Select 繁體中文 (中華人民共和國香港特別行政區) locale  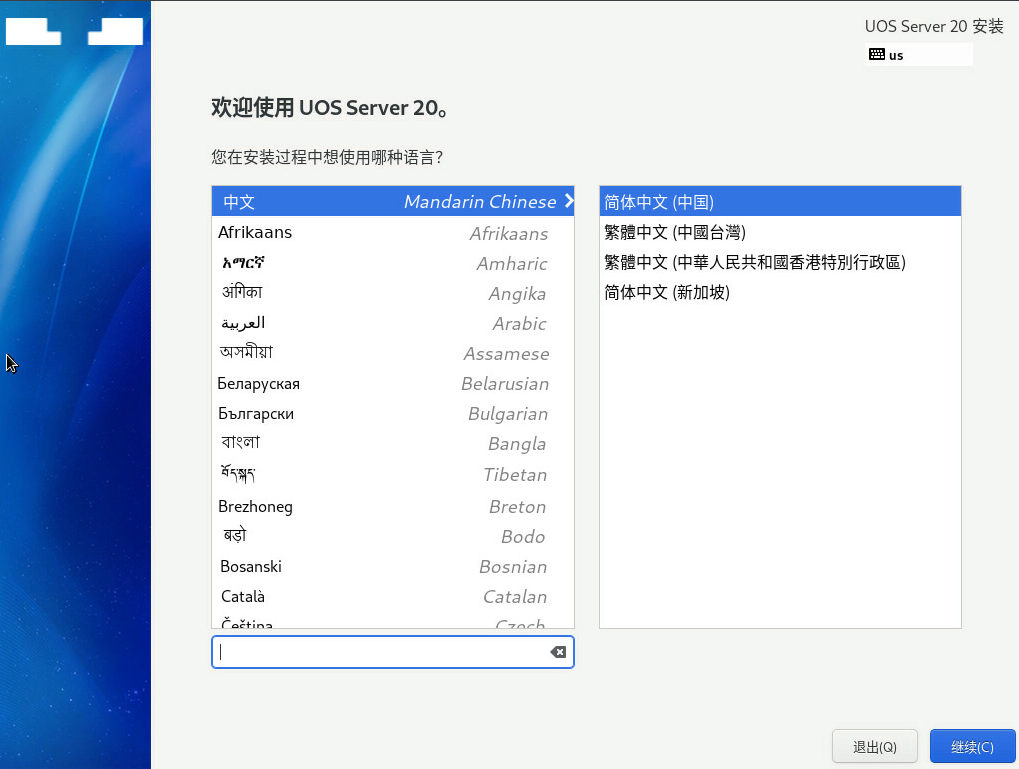click(x=780, y=262)
